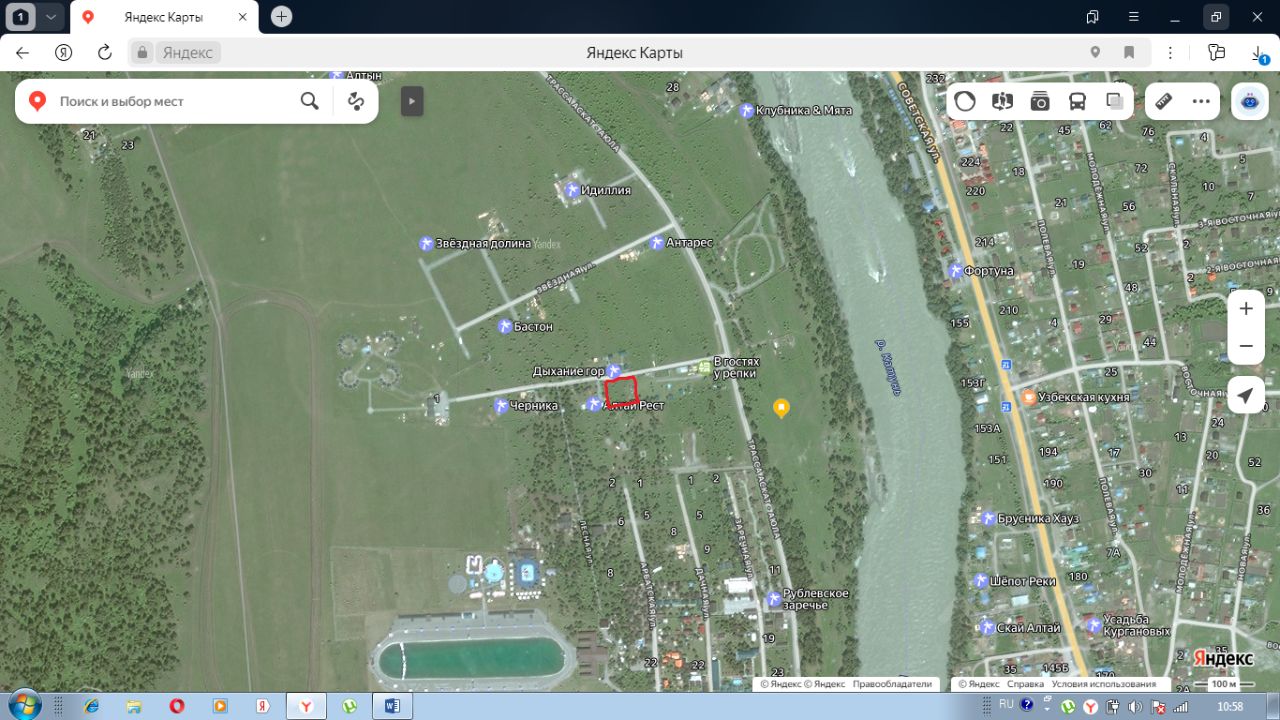Open the browser three-dot page menu
The height and width of the screenshot is (720, 1280).
(x=1171, y=53)
